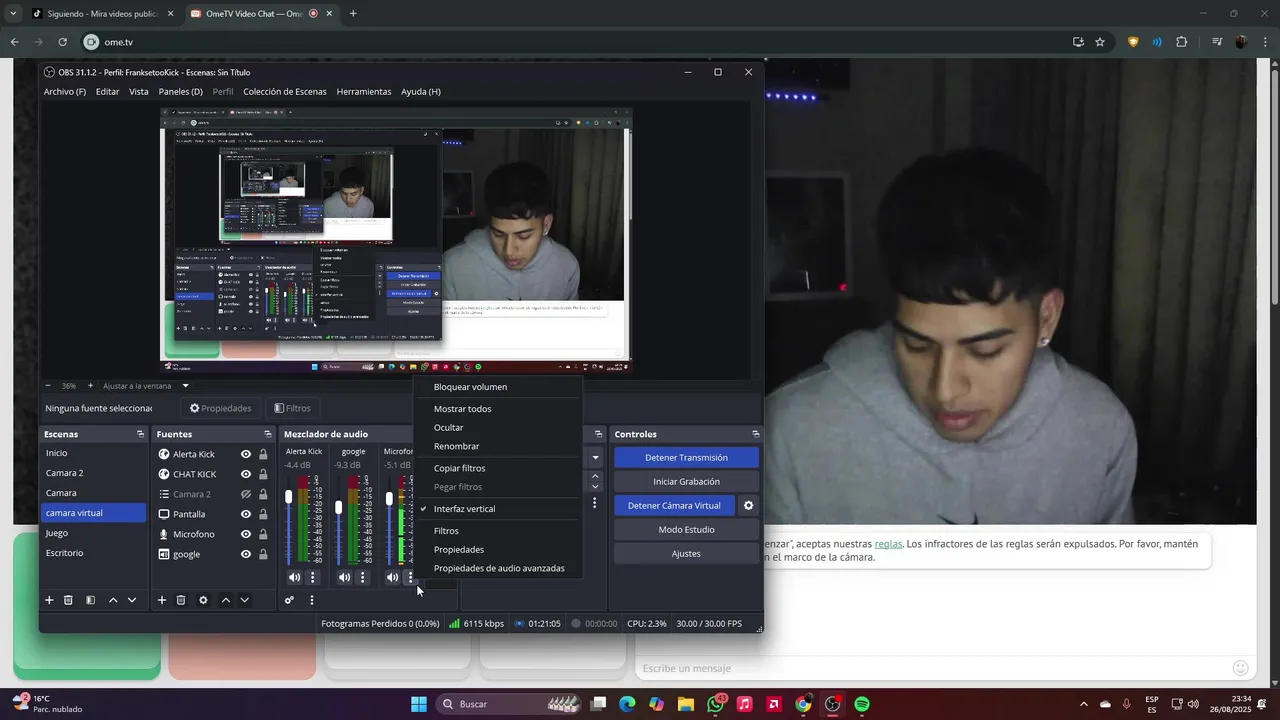The width and height of the screenshot is (1280, 720).
Task: Adjust the Alerta Kick volume fader
Action: click(x=289, y=497)
